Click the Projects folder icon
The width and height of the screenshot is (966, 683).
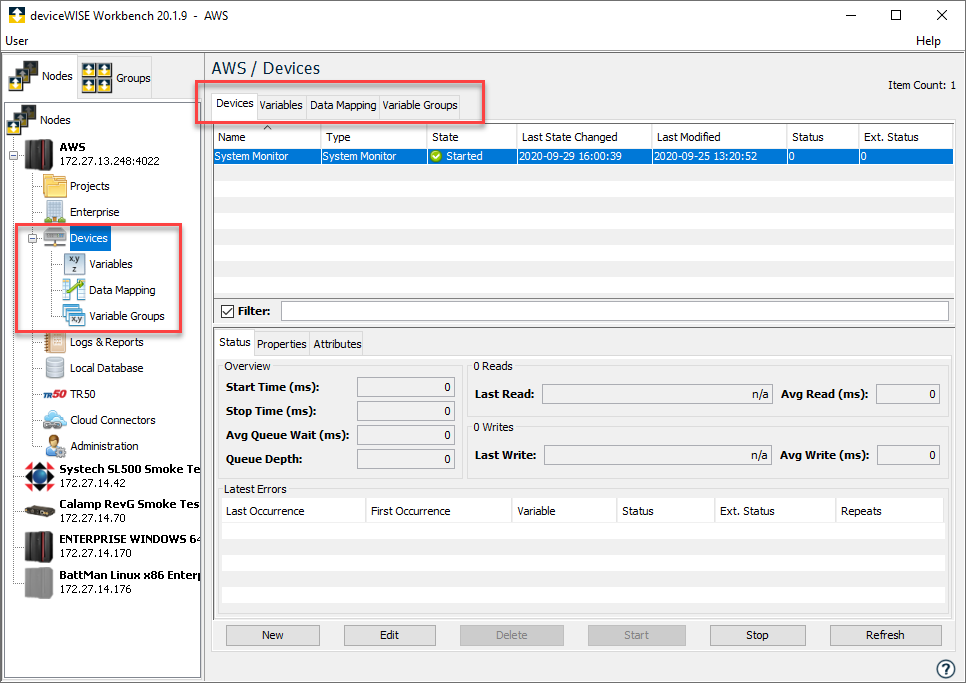[x=54, y=186]
